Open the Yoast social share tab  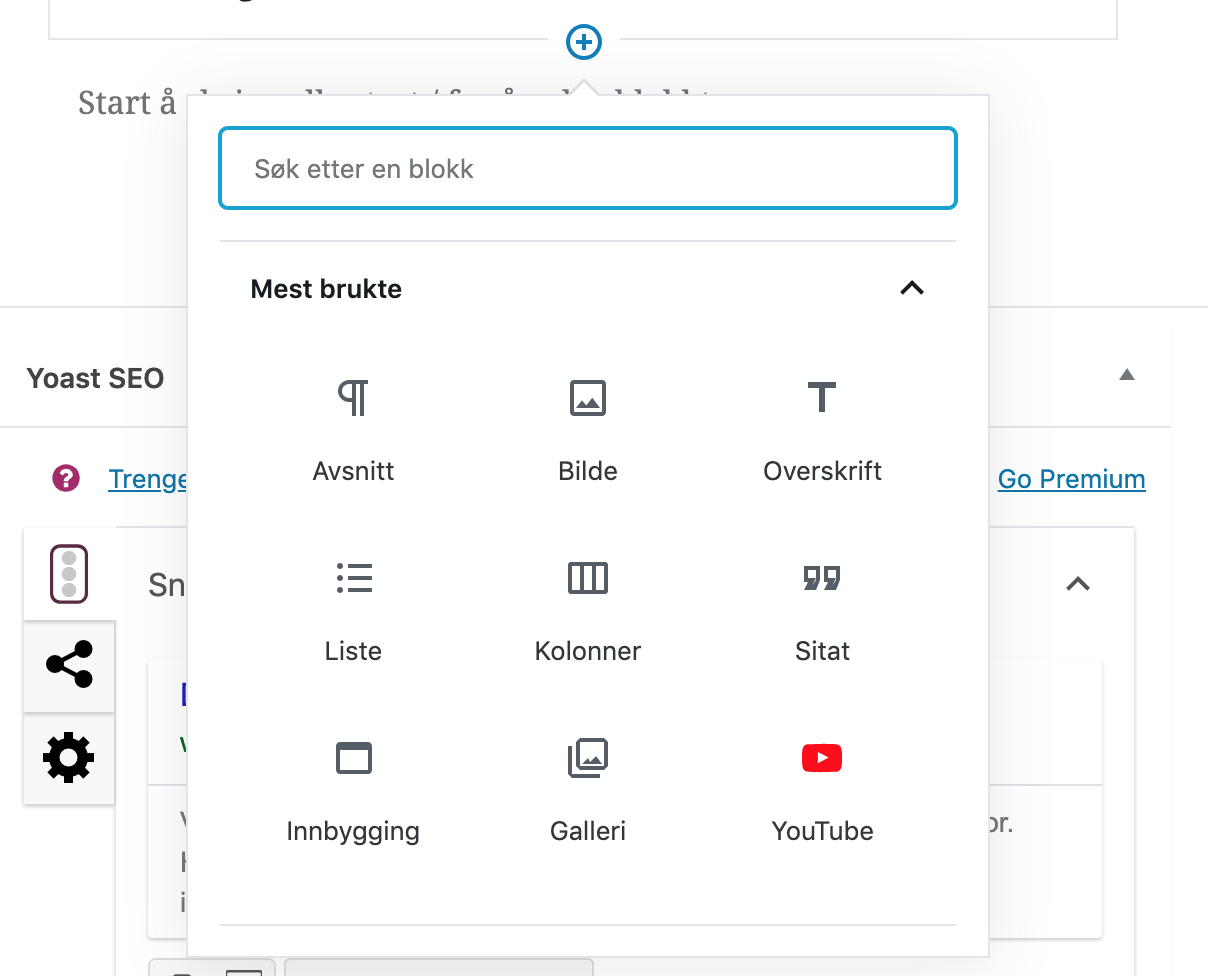tap(69, 665)
